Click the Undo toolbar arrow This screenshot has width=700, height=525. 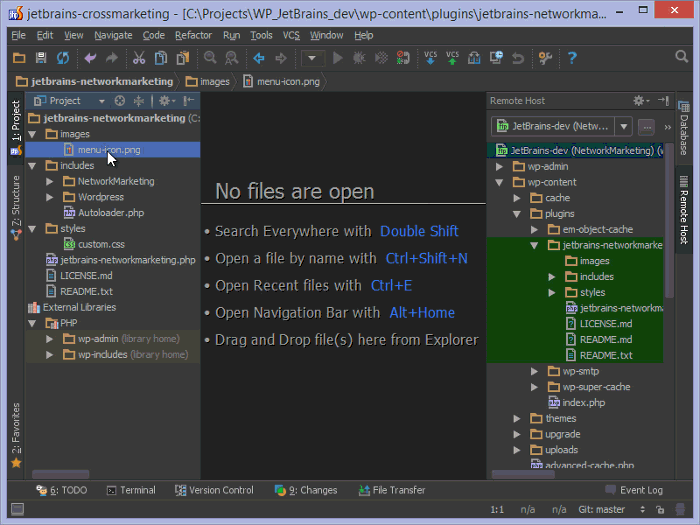click(x=90, y=58)
